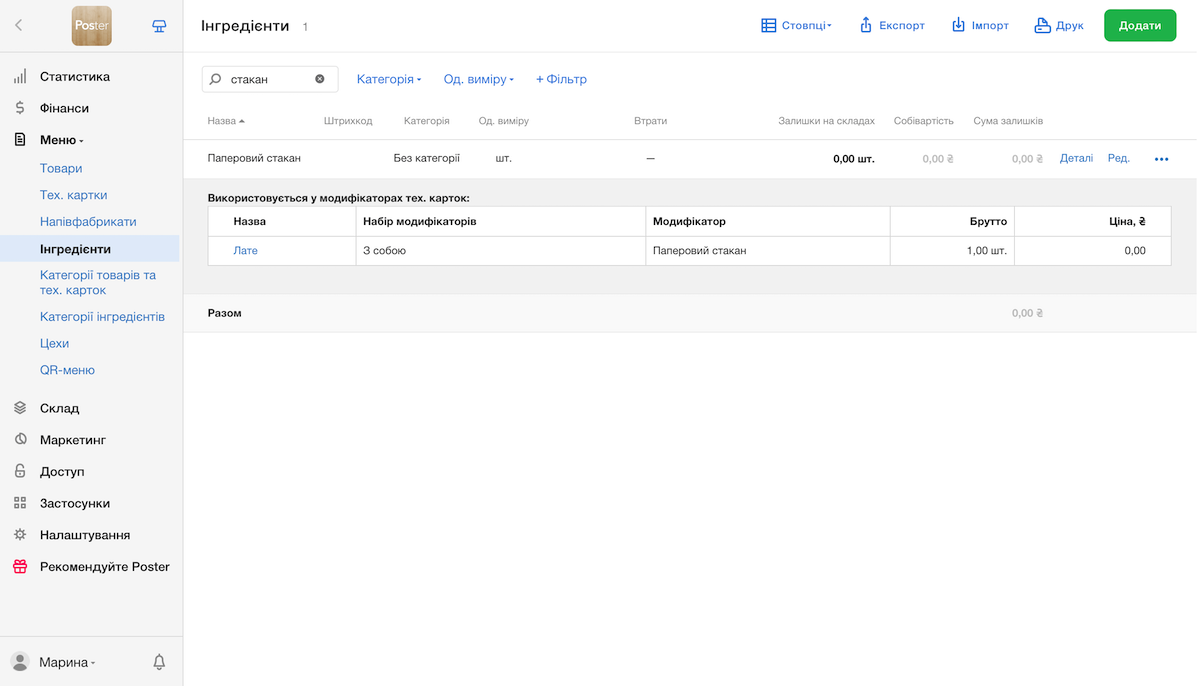Go to Цехи page
The width and height of the screenshot is (1200, 686).
pos(54,343)
